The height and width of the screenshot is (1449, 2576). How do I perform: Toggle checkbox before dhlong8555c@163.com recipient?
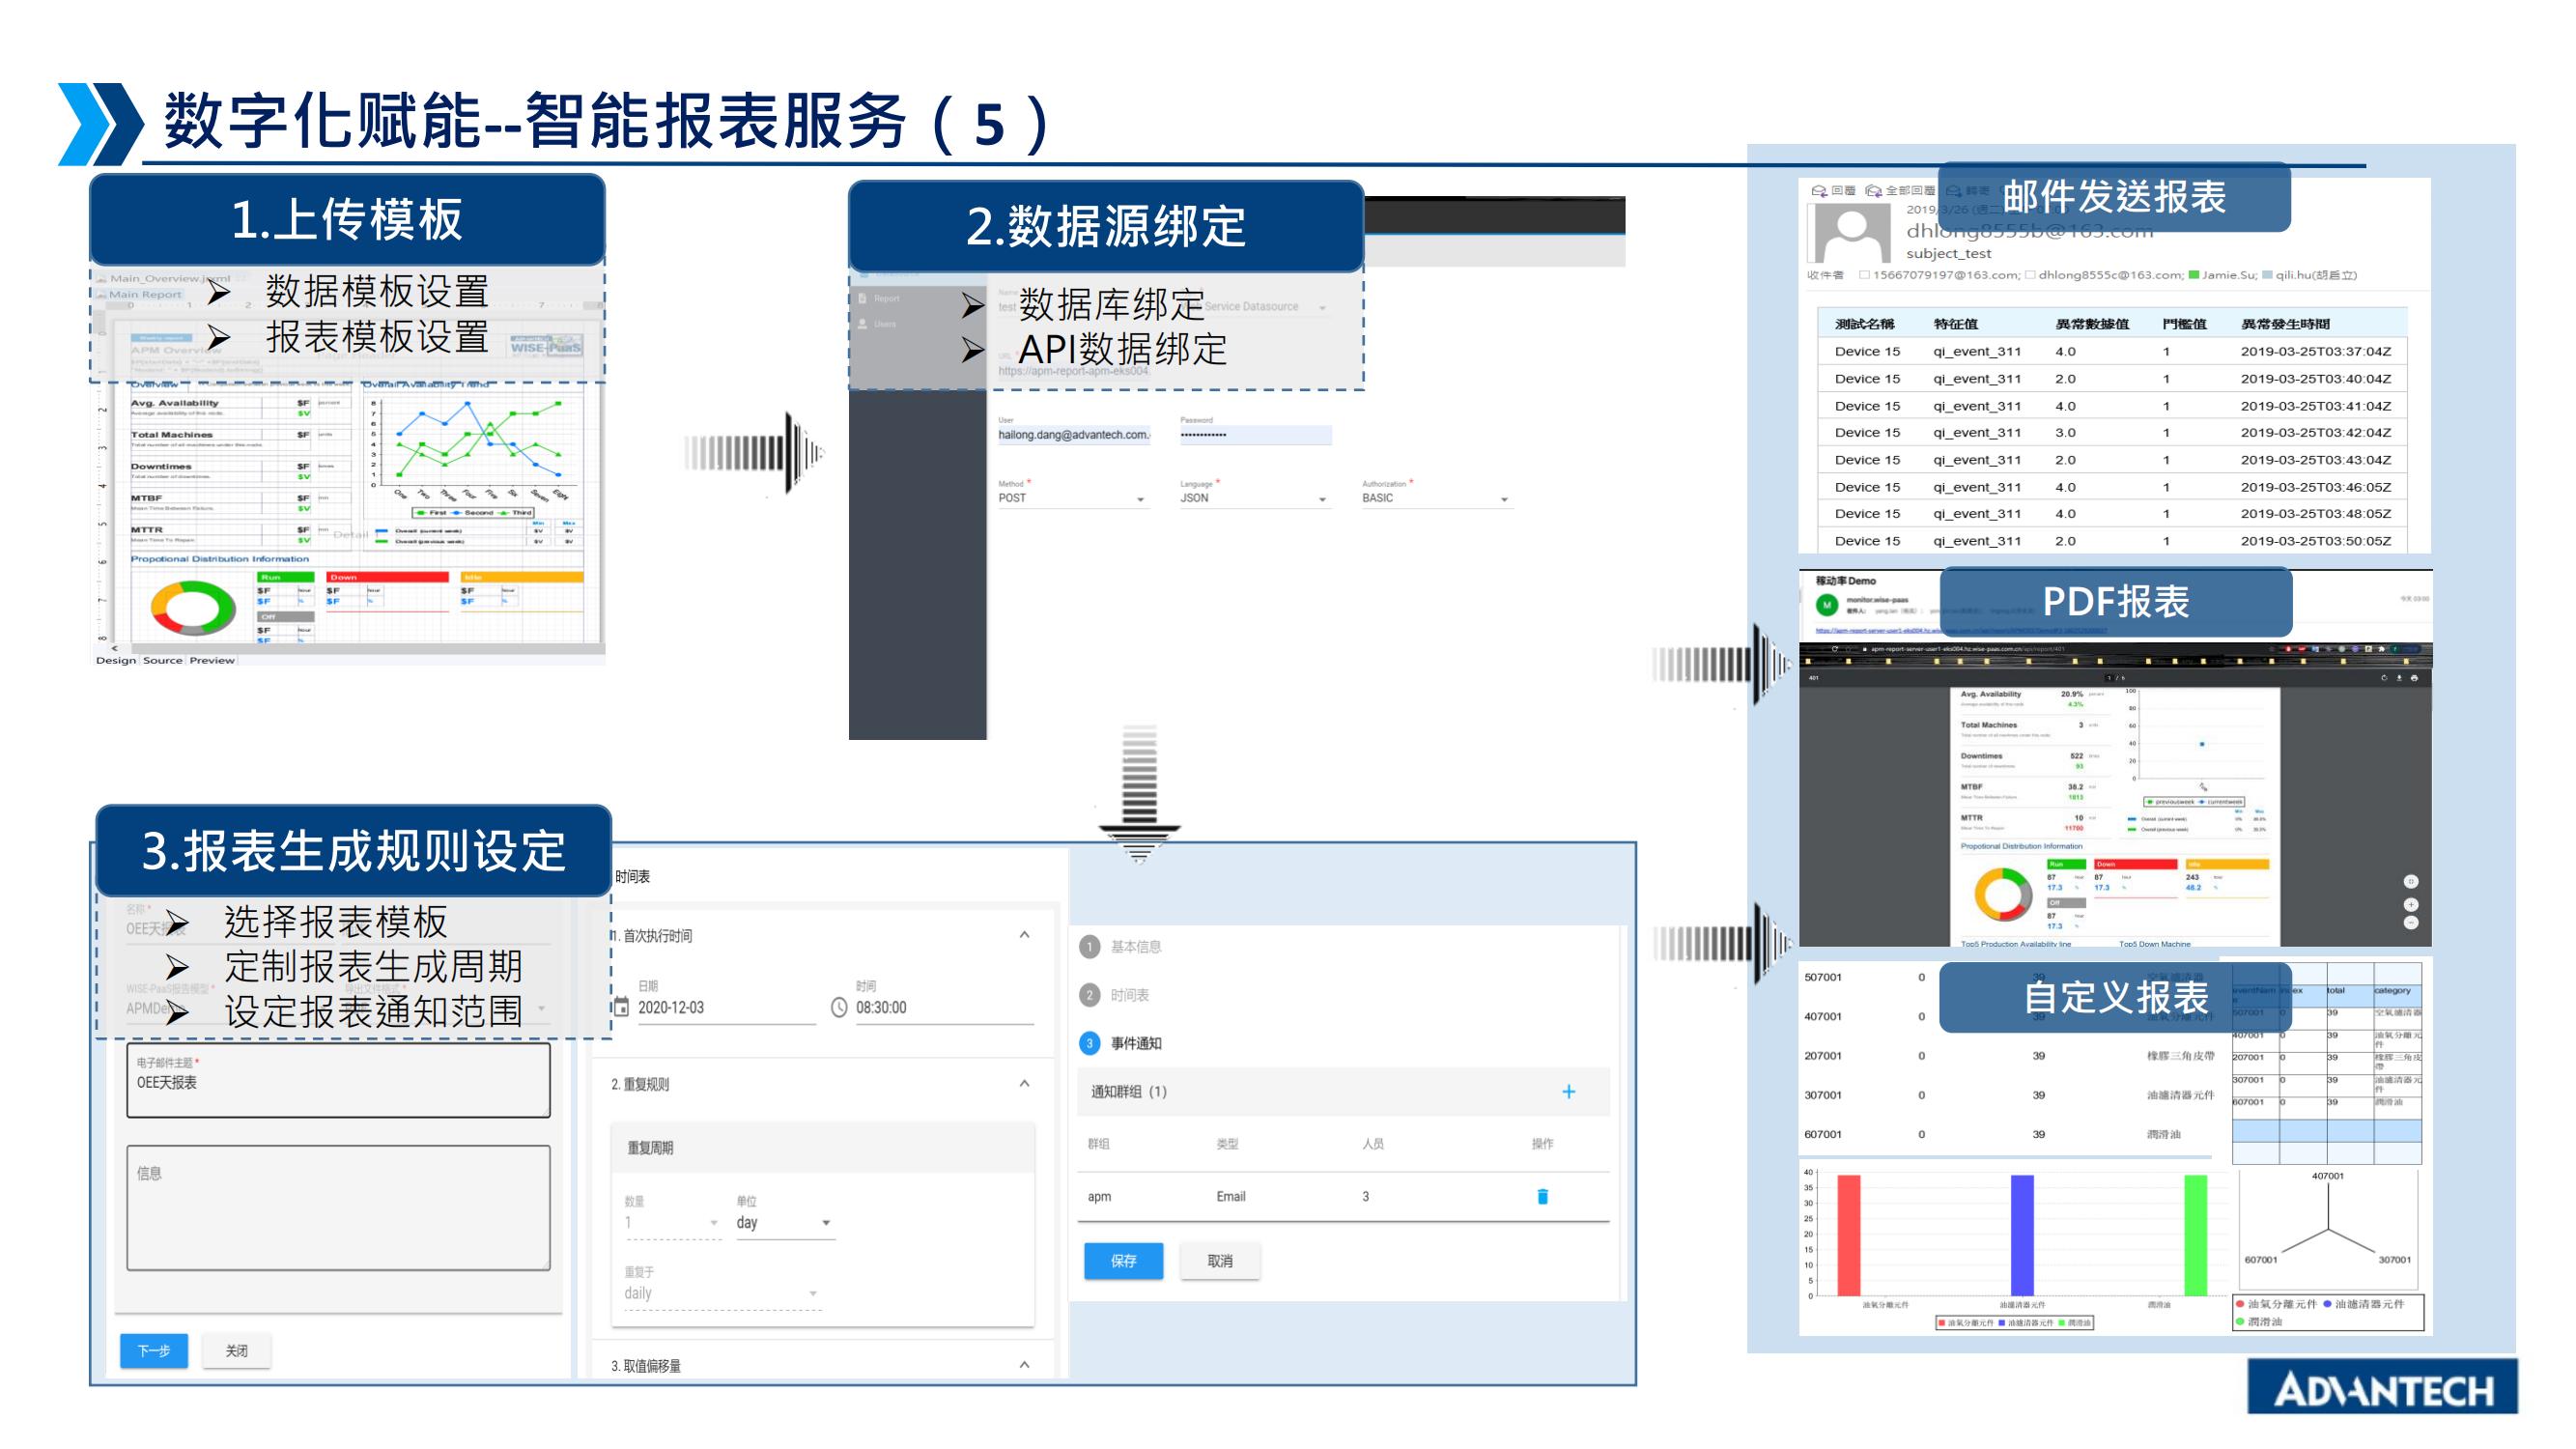point(2030,275)
